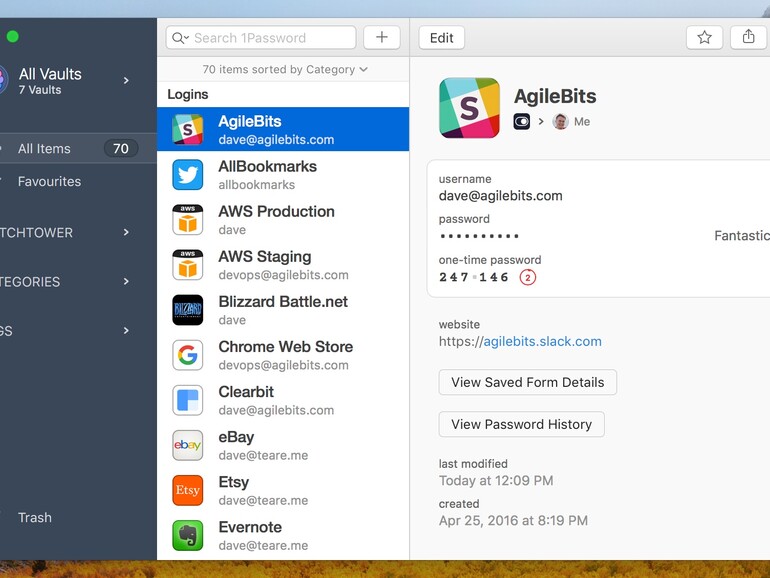
Task: Click the Chrome Web Store Google icon
Action: click(x=188, y=355)
